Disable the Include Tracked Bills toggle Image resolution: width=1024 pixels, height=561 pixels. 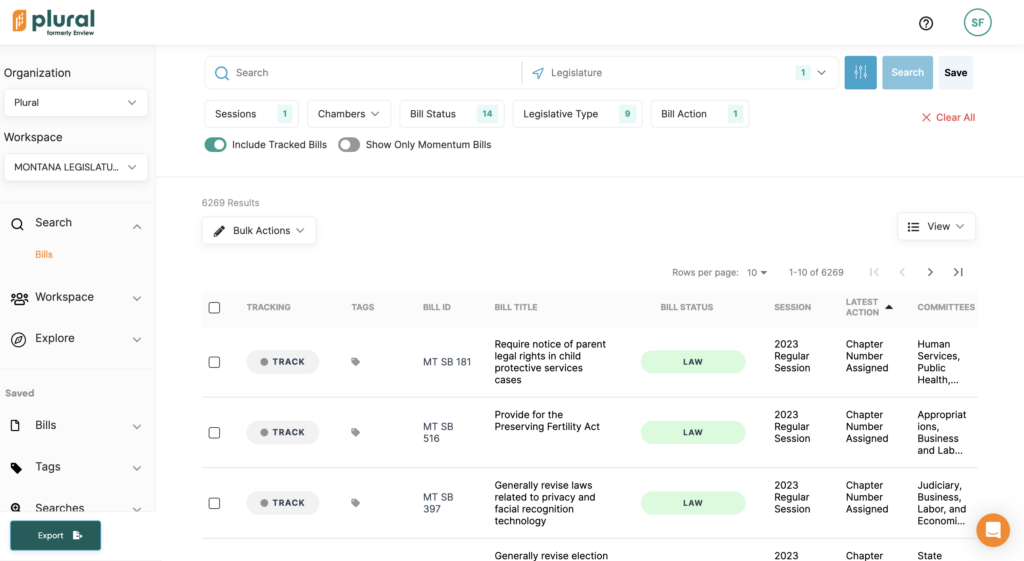215,145
